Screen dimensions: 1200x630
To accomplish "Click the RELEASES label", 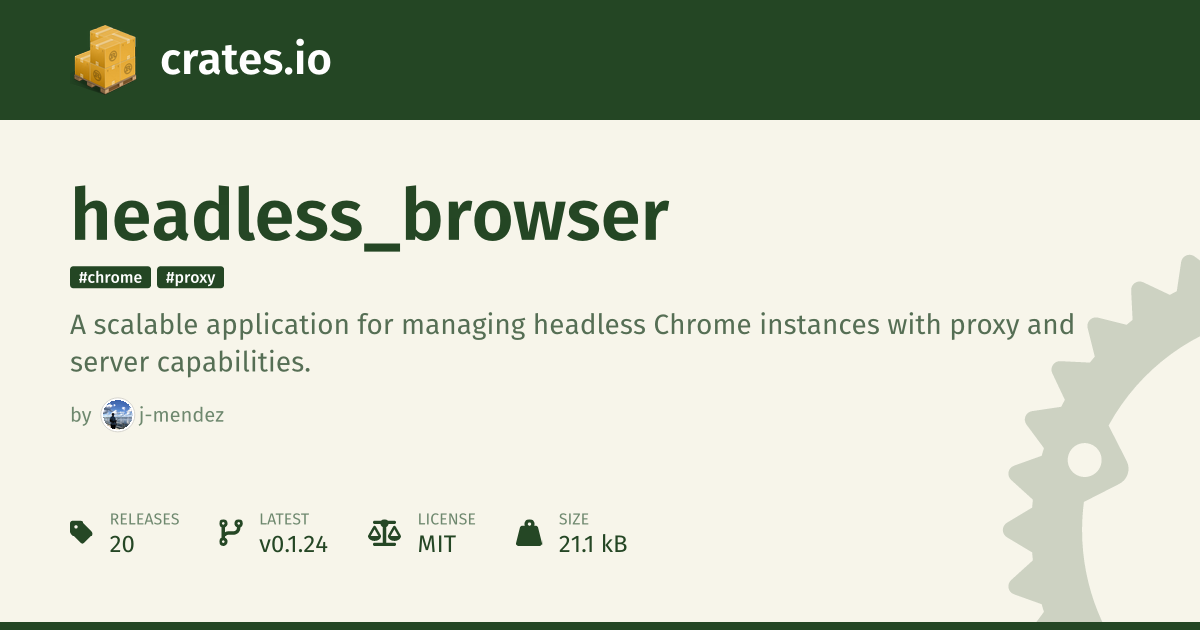I will 144,519.
